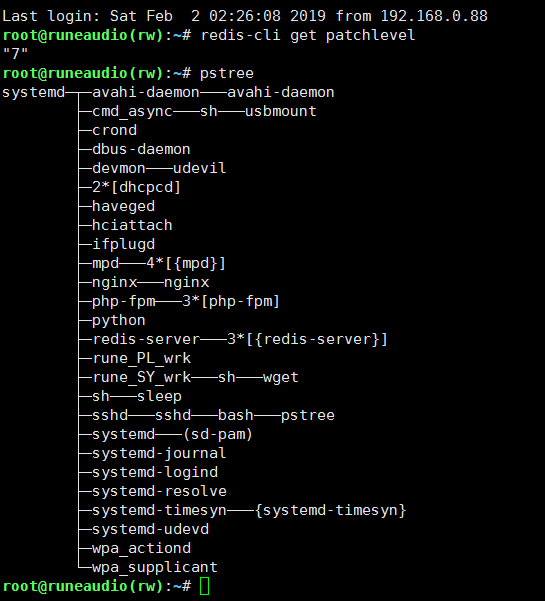
Task: Select the 2*[dhcpcd] entry
Action: point(136,187)
